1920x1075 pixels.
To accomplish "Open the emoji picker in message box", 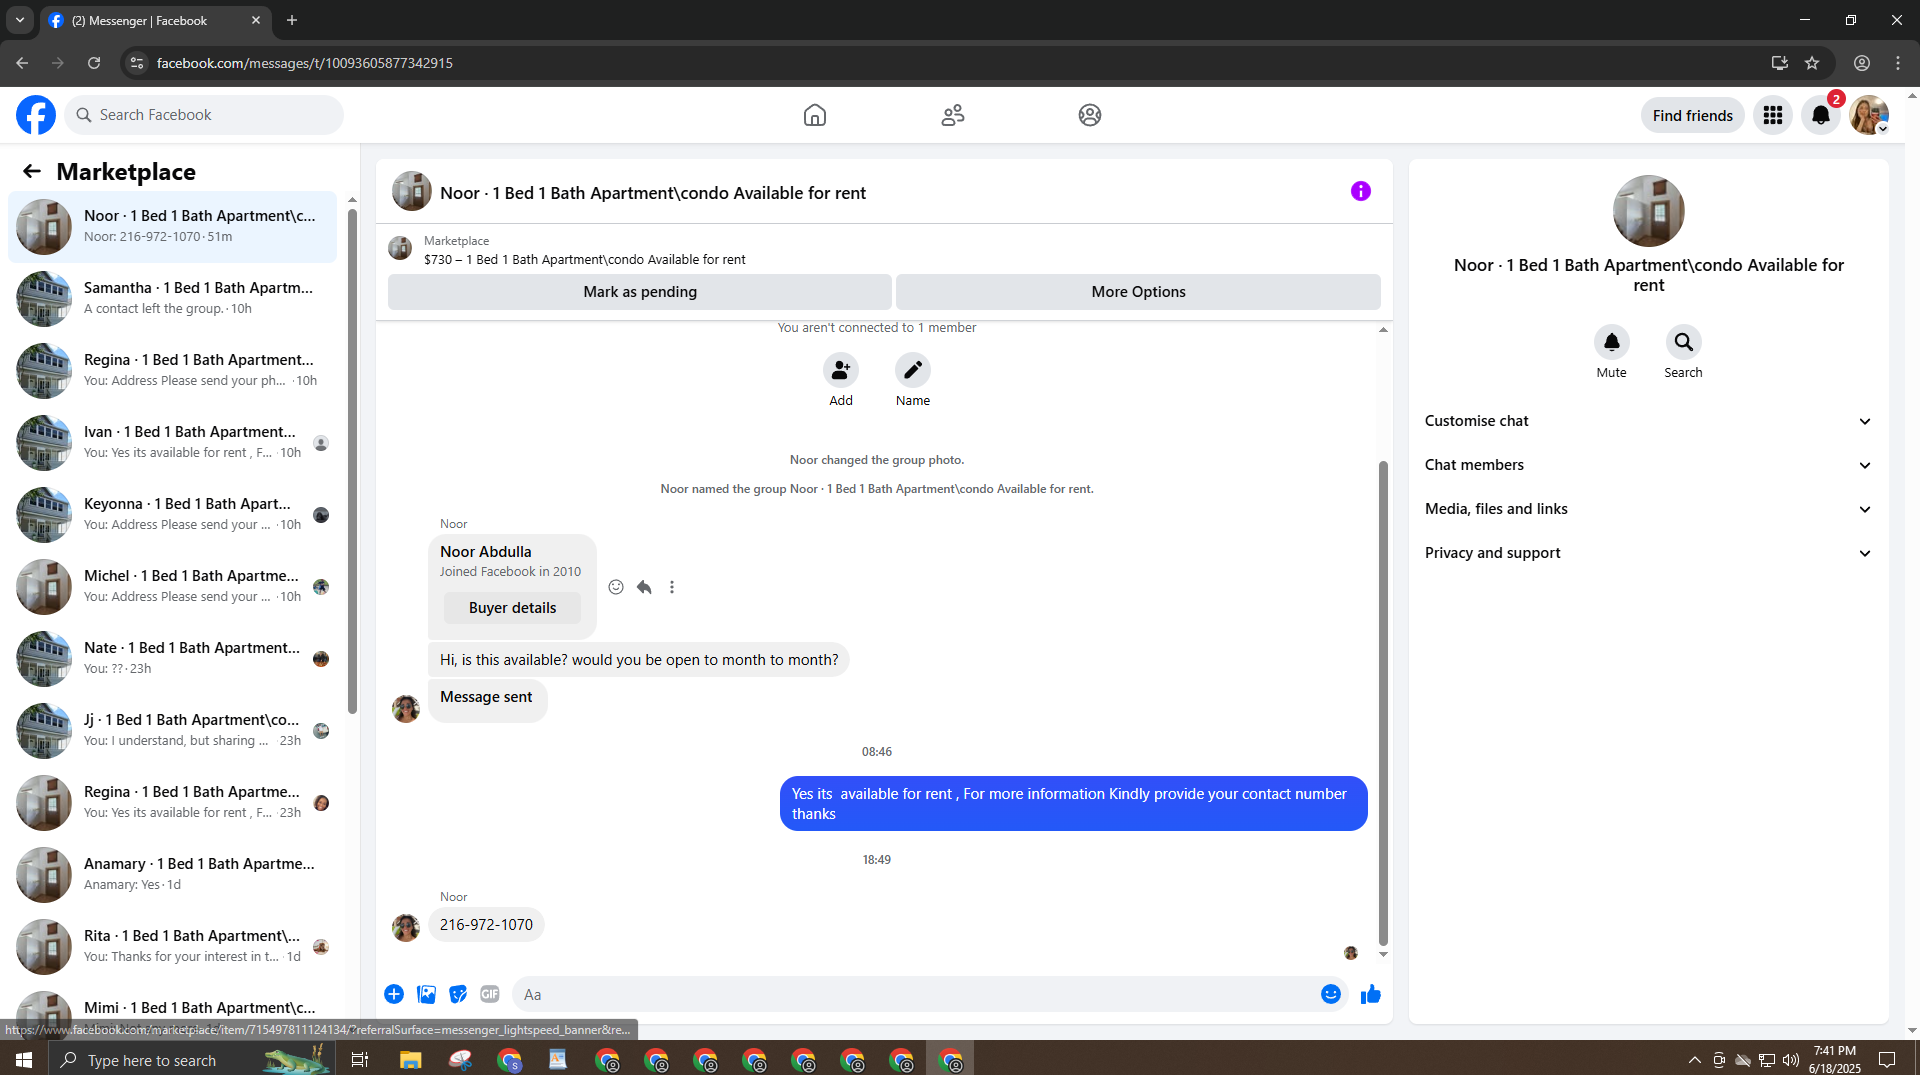I will click(x=1331, y=994).
